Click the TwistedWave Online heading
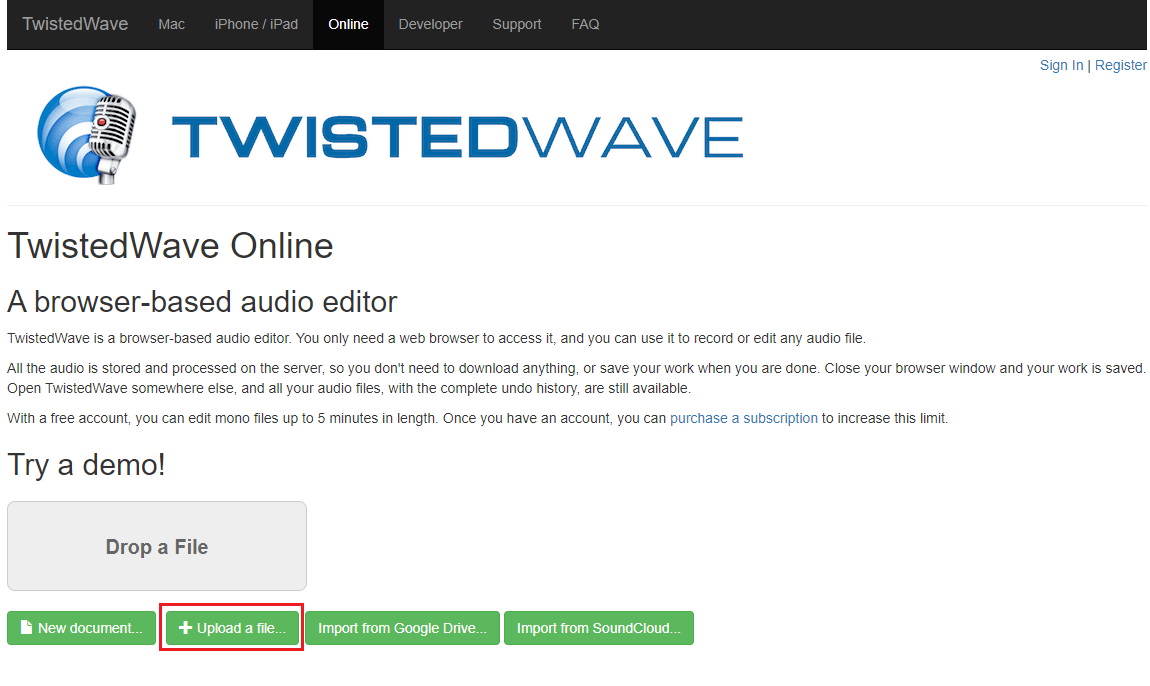Viewport: 1150px width, 686px height. (x=170, y=246)
